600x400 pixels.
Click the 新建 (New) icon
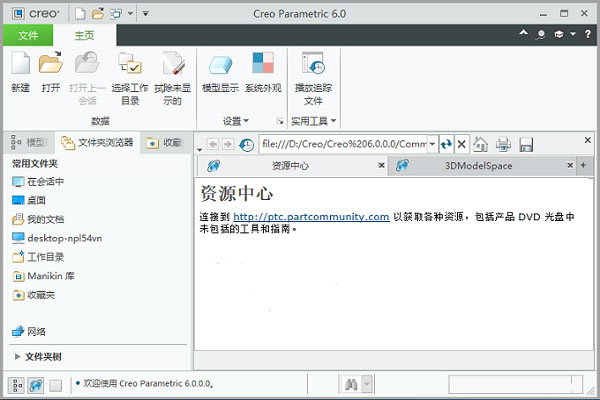20,66
